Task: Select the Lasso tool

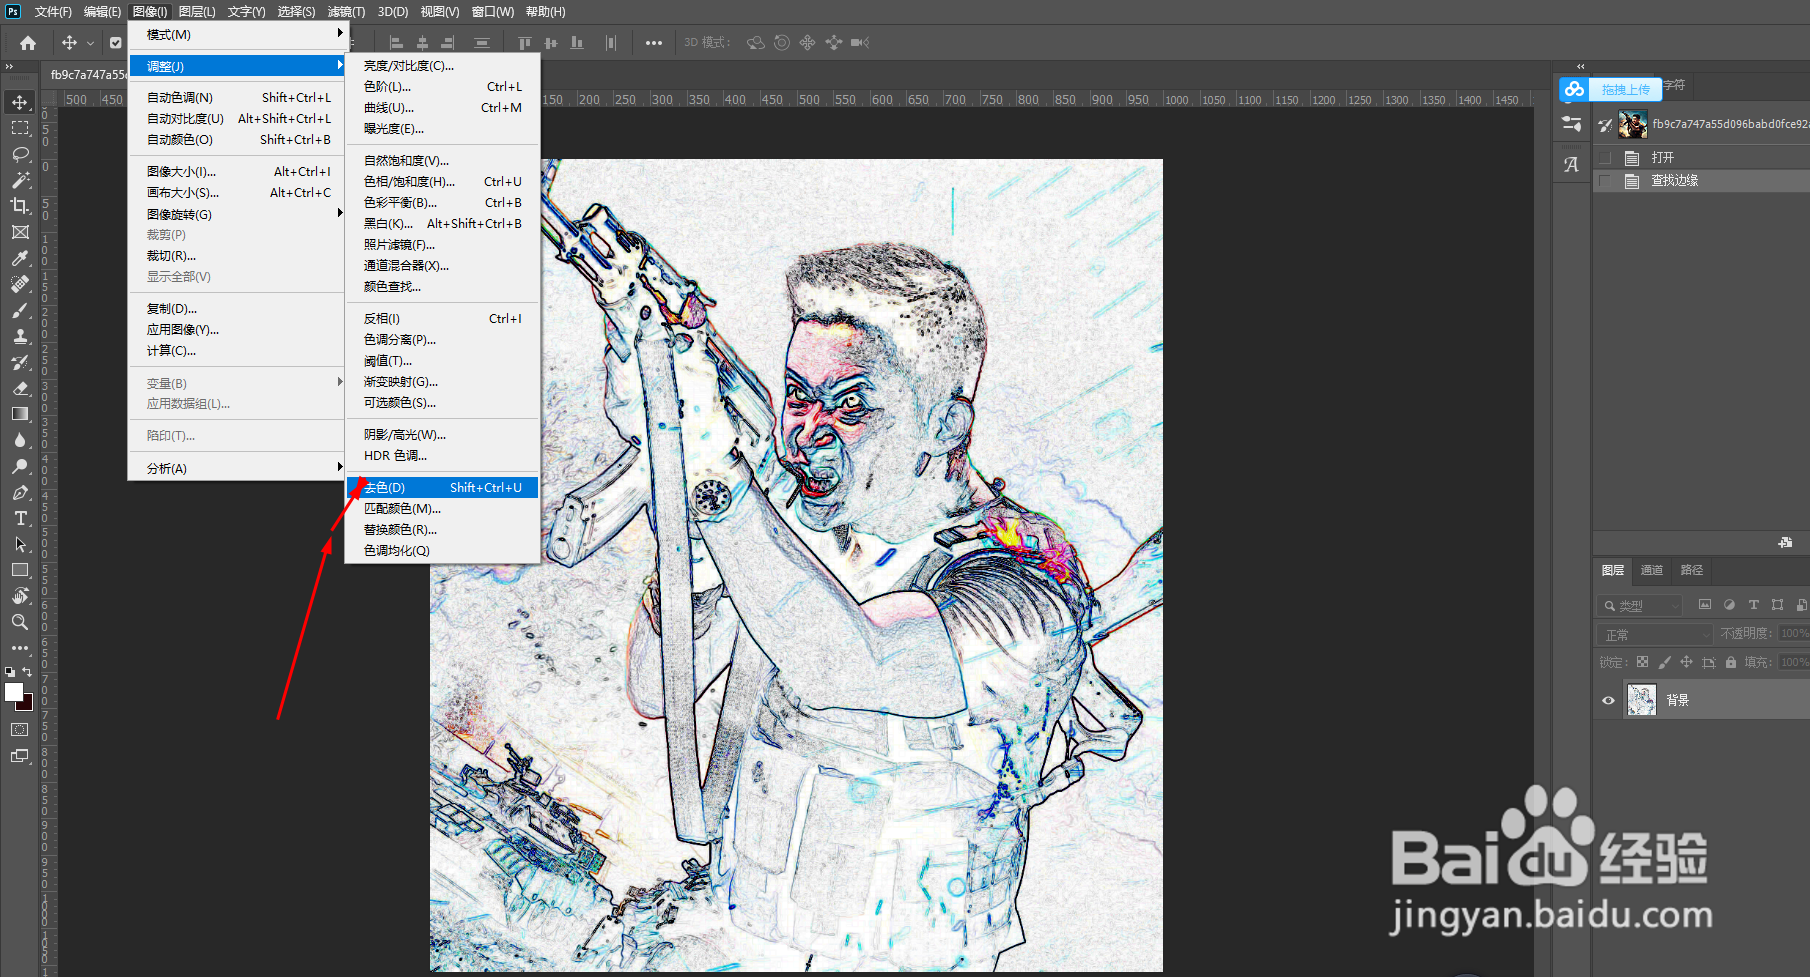Action: 20,154
